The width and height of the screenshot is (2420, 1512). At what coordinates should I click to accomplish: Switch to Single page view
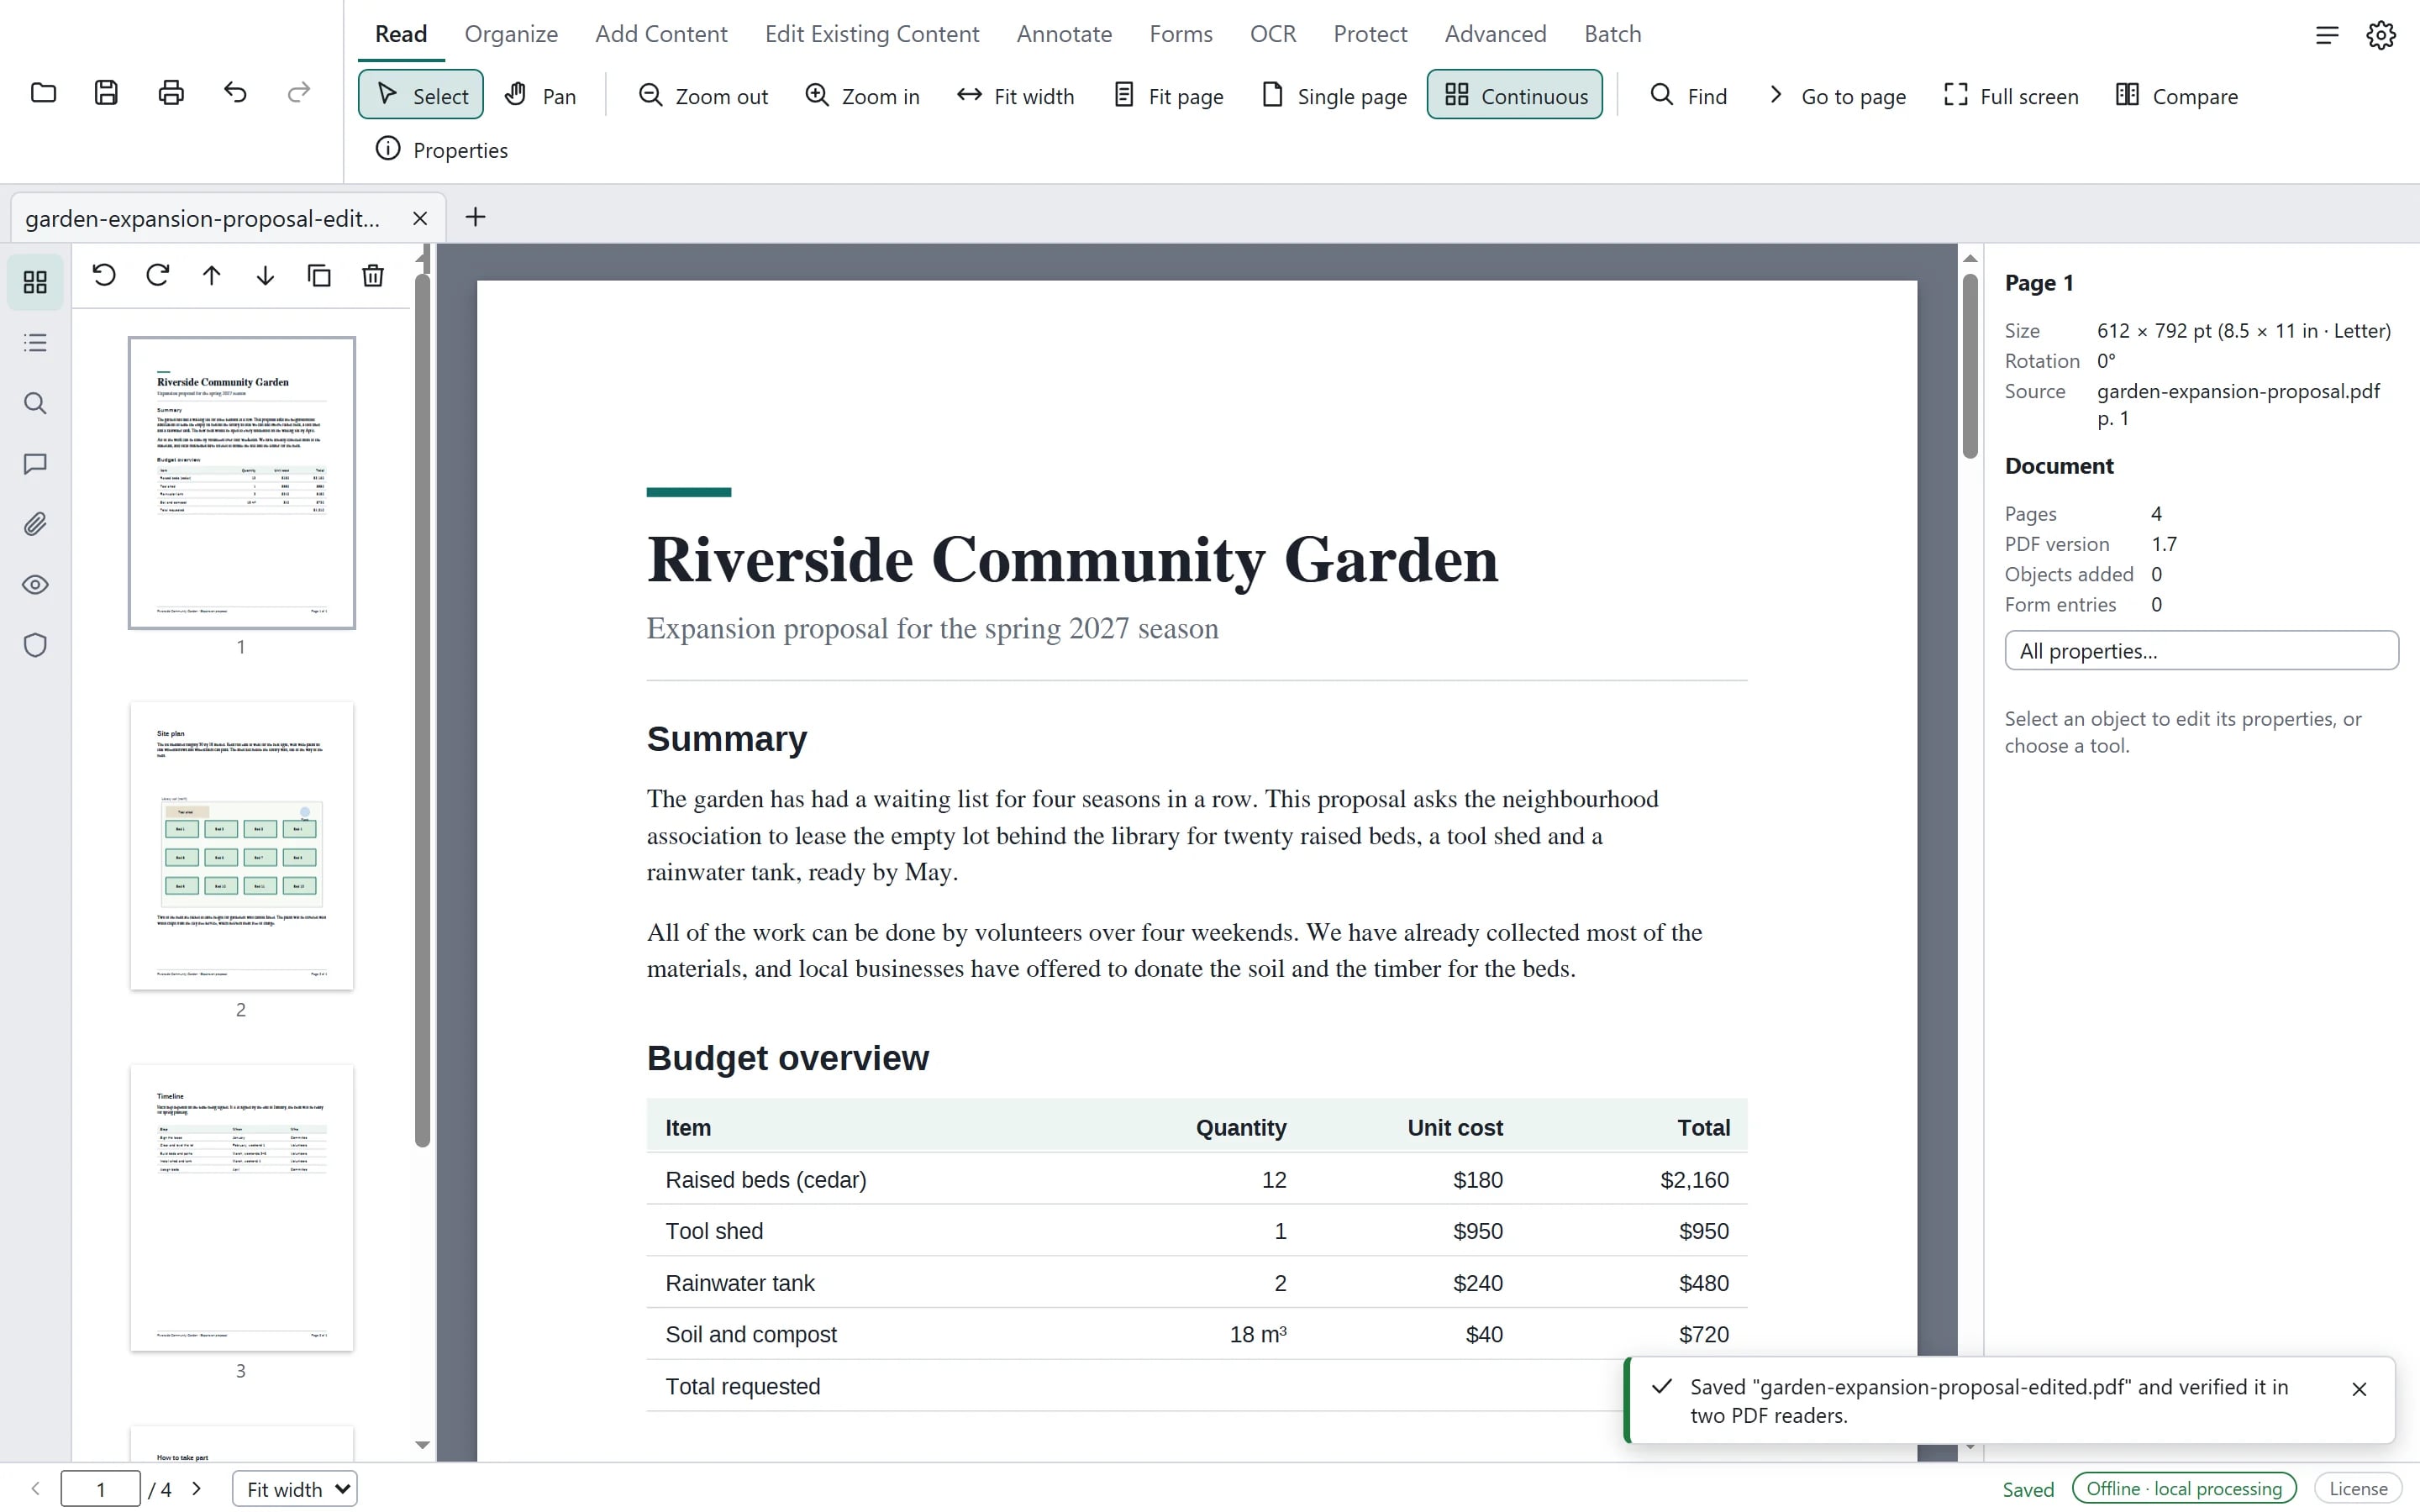coord(1333,95)
